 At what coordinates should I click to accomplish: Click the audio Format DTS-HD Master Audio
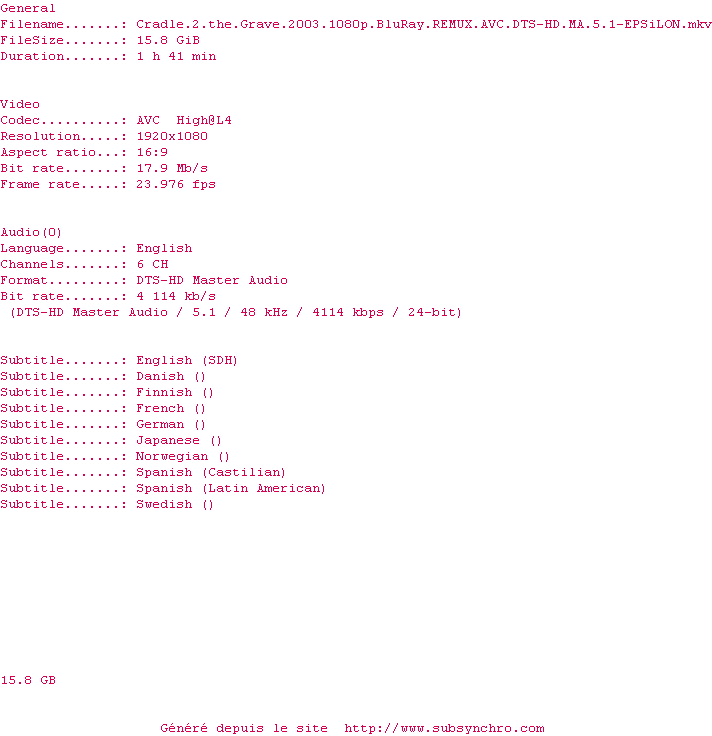(x=212, y=280)
